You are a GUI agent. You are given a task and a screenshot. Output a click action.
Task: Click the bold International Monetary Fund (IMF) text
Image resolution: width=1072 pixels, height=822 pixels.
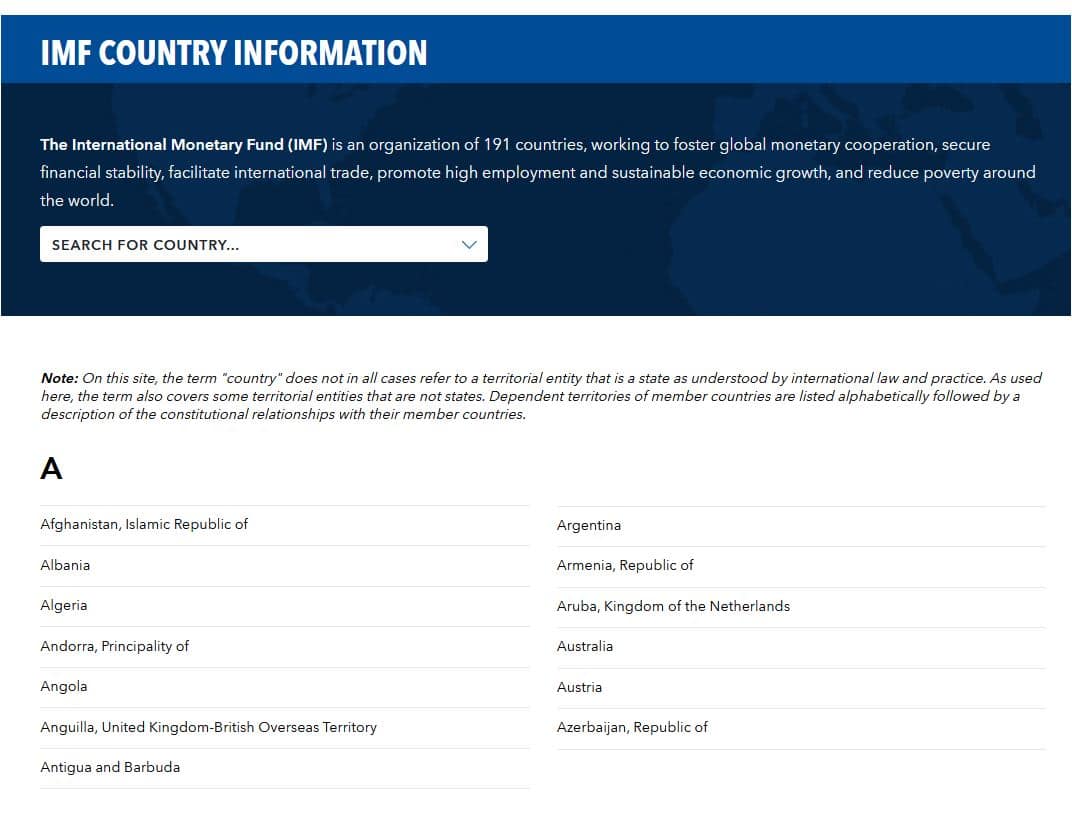pyautogui.click(x=184, y=145)
